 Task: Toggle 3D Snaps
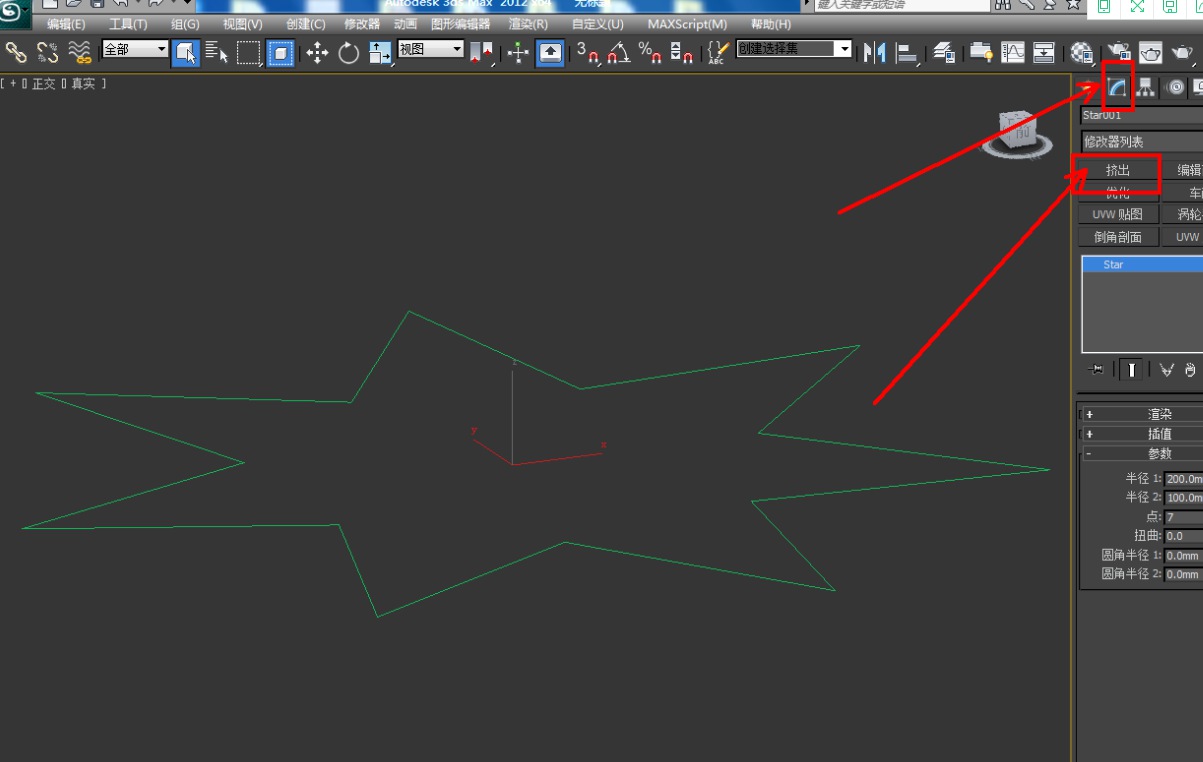coord(587,52)
